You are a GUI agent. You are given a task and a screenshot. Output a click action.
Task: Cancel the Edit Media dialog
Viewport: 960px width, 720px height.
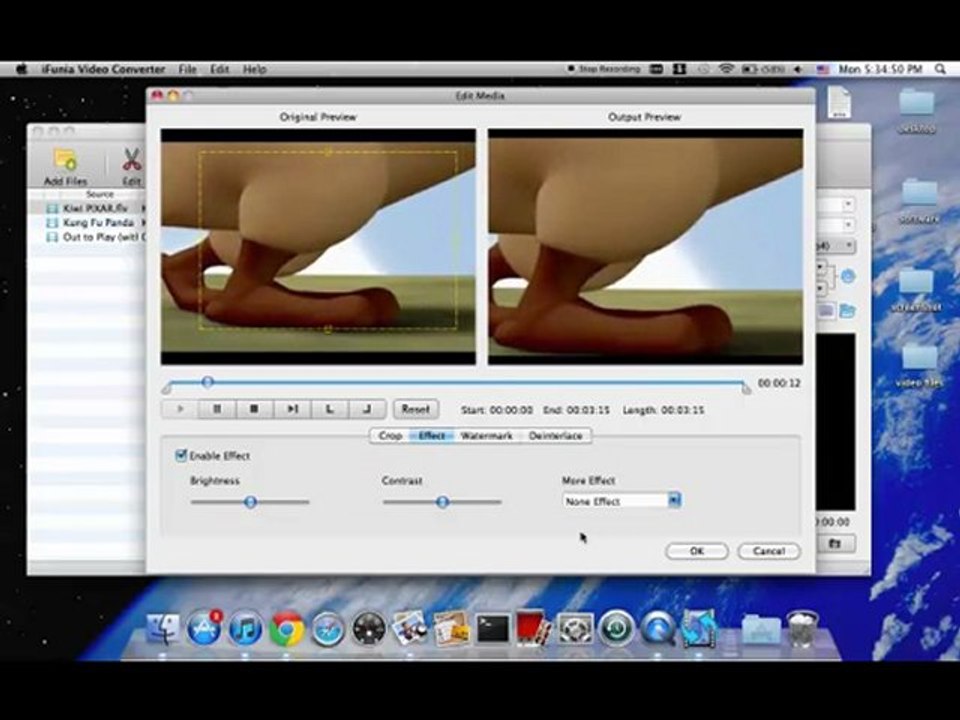(769, 551)
